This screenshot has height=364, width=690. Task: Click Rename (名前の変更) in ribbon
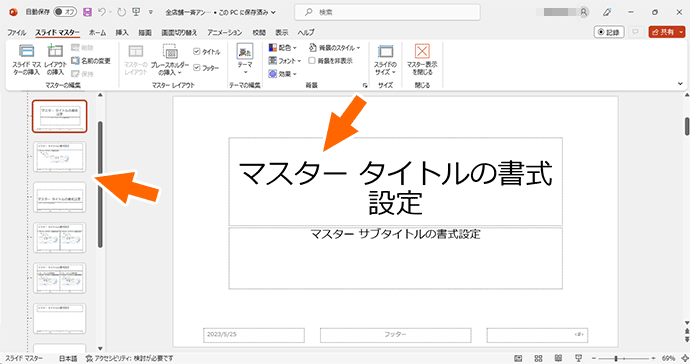[x=91, y=61]
